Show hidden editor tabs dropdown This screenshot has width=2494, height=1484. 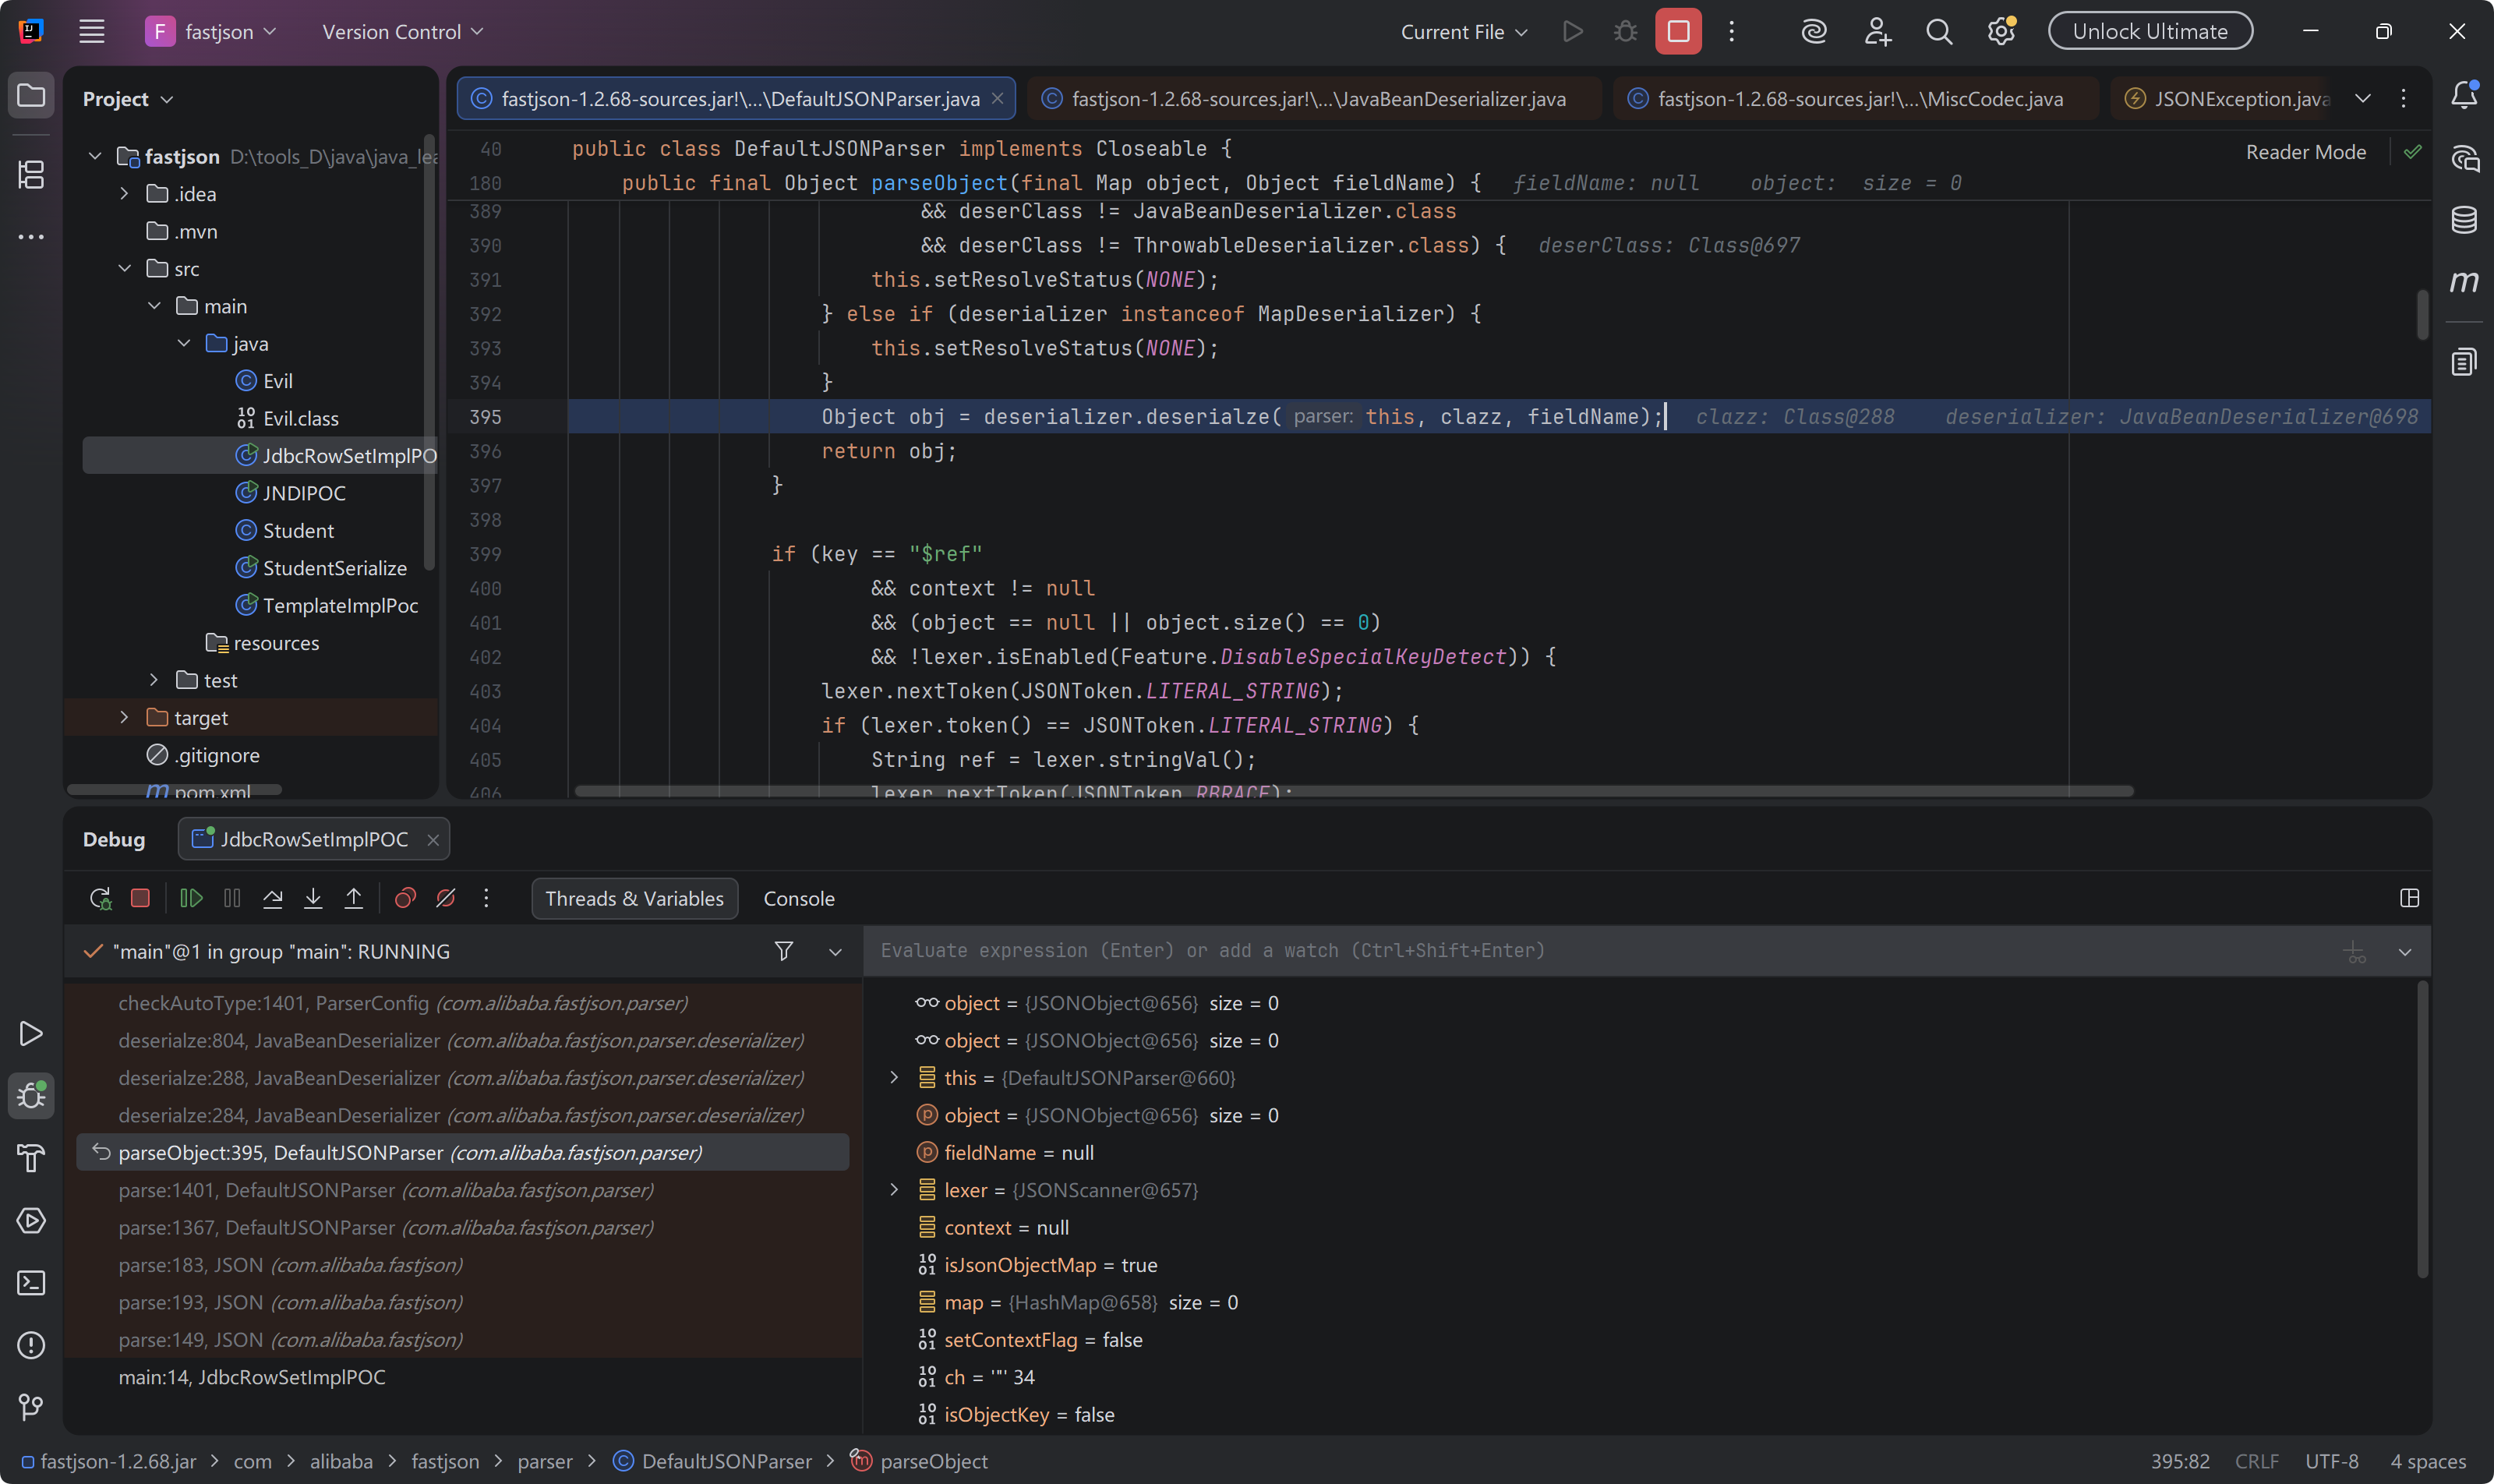click(2362, 98)
